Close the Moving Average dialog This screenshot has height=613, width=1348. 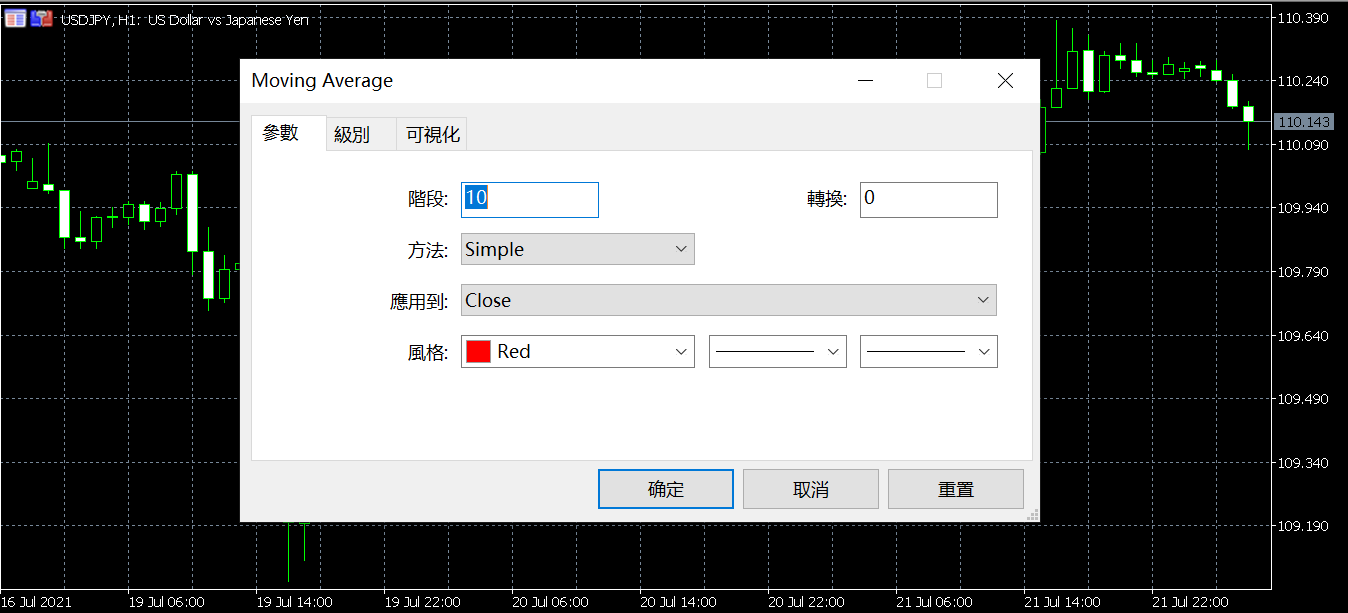1005,81
